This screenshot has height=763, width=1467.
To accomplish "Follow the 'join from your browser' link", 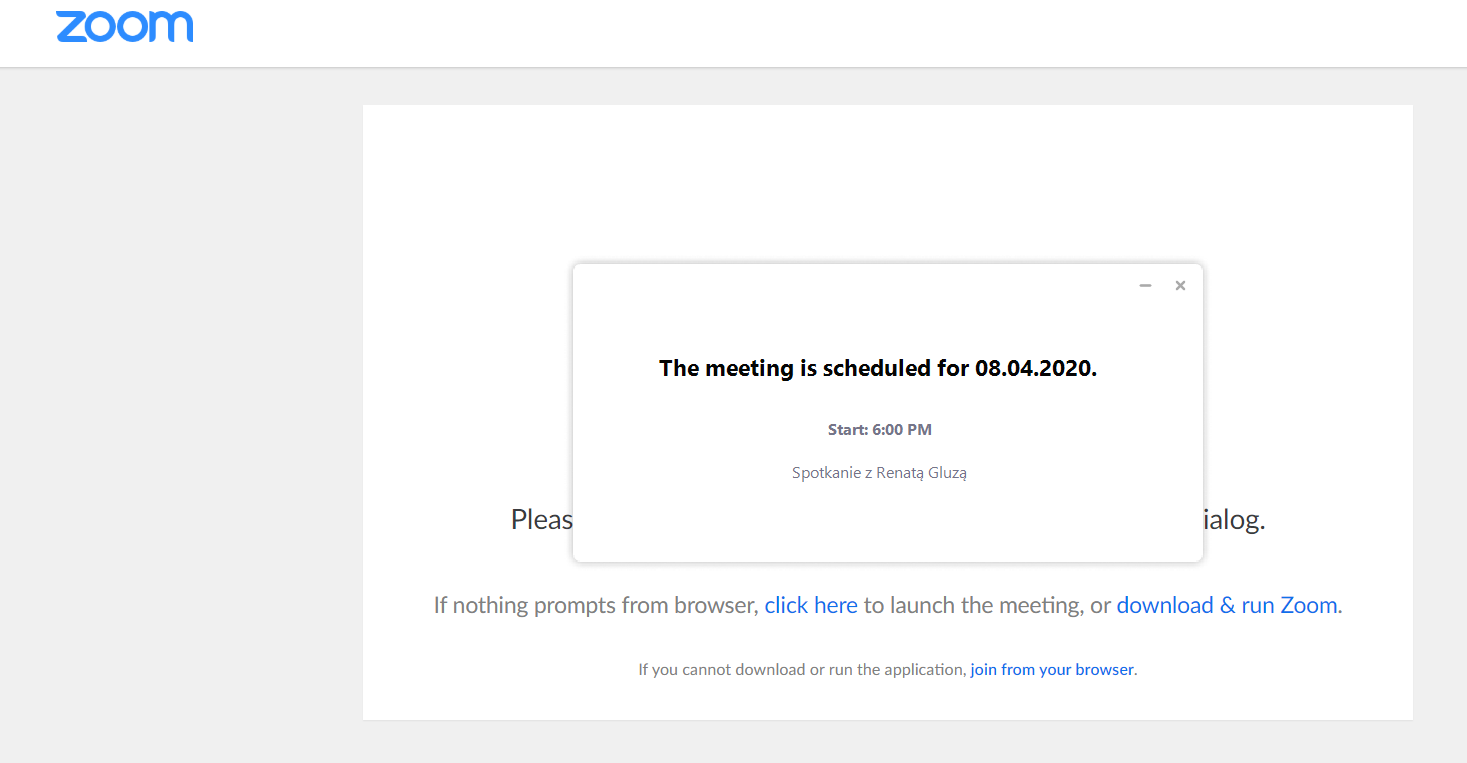I will tap(1052, 670).
